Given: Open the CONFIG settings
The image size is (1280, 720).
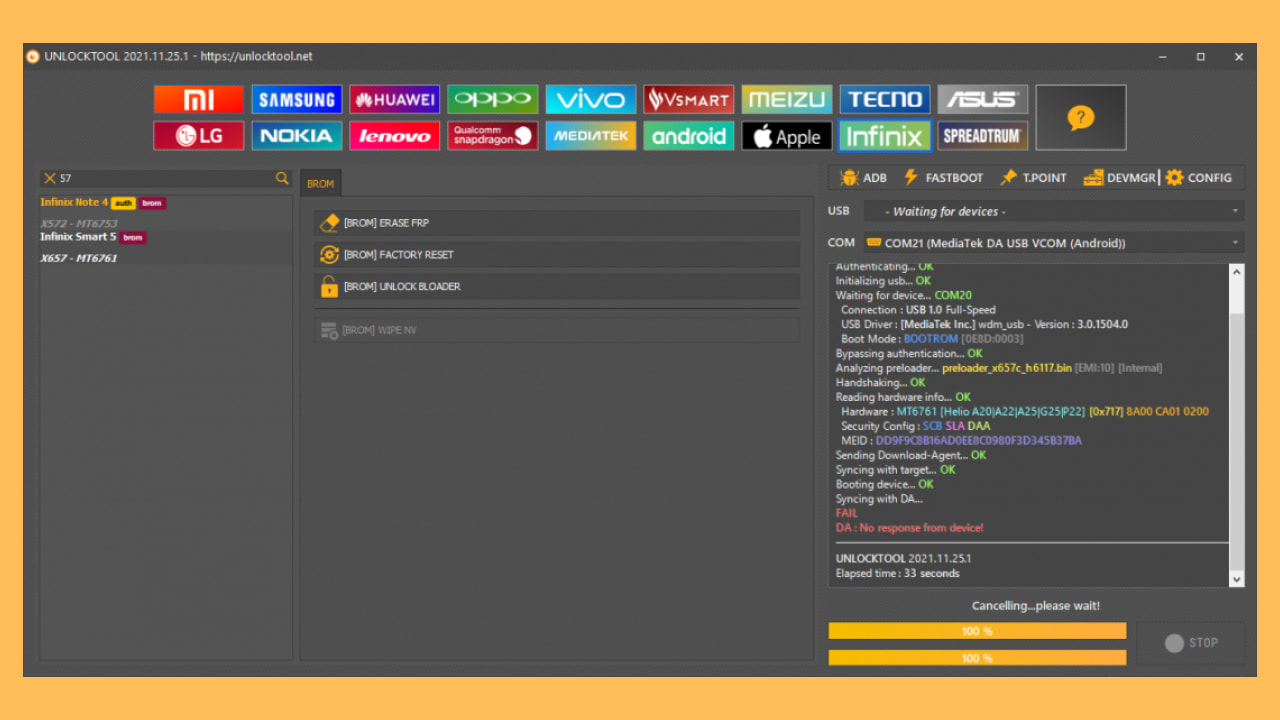Looking at the screenshot, I should coord(1198,178).
